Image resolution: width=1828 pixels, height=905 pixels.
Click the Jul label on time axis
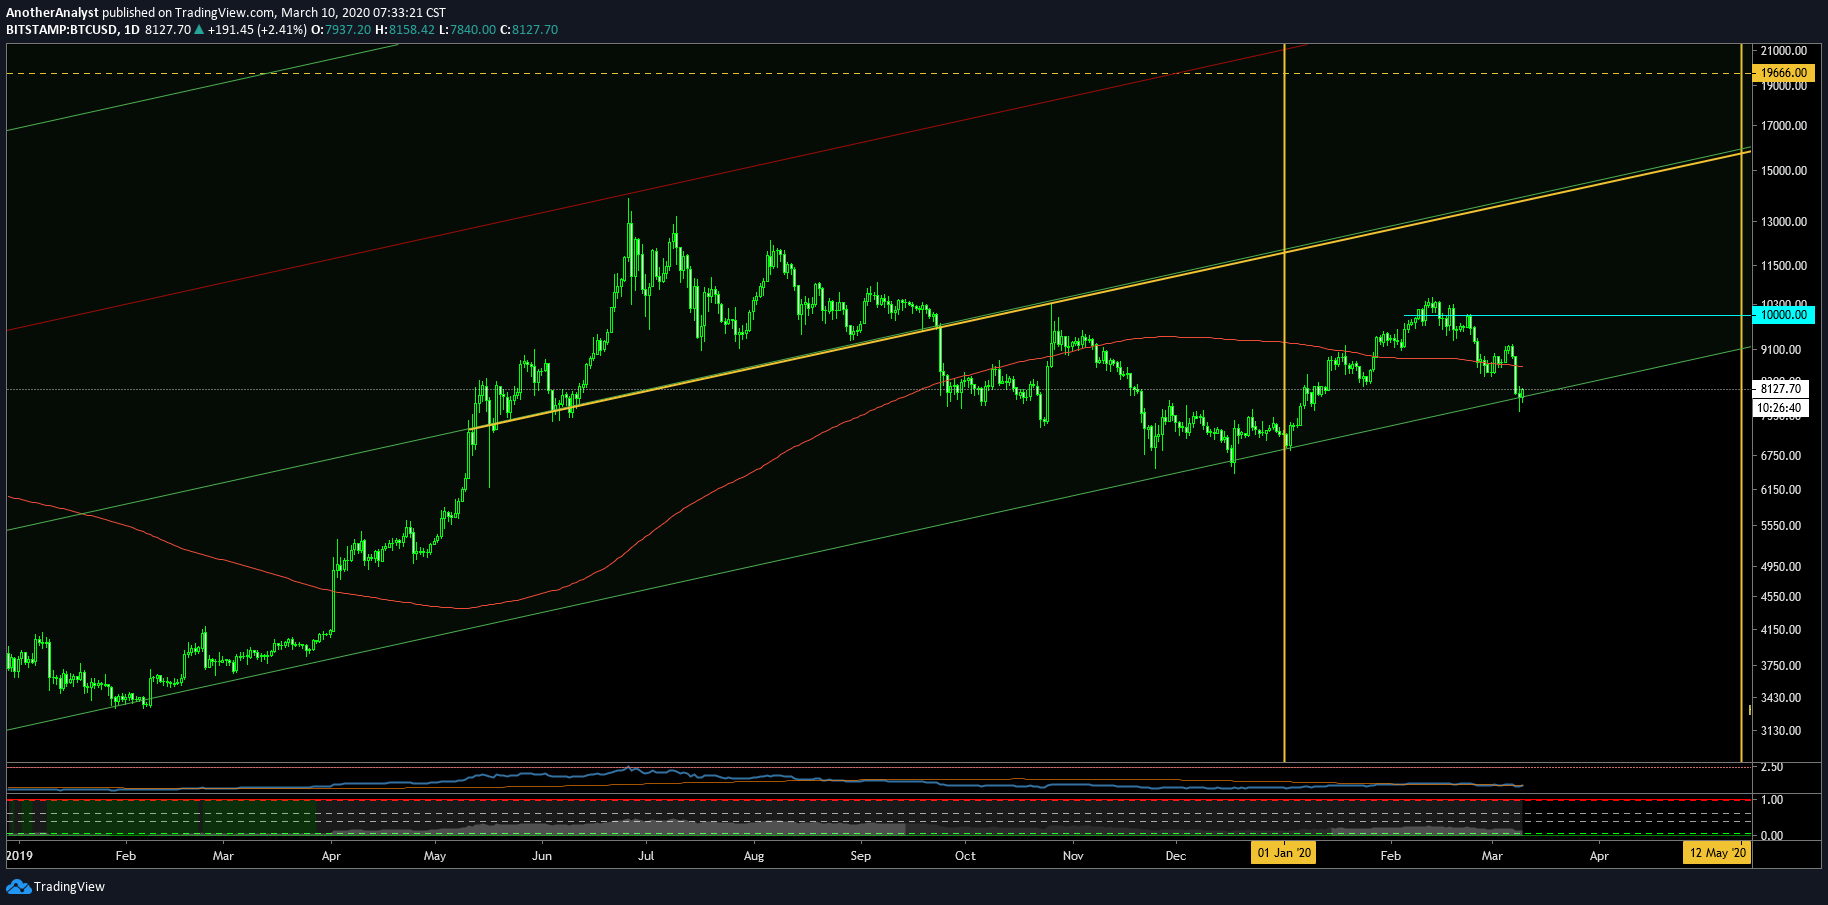point(646,856)
